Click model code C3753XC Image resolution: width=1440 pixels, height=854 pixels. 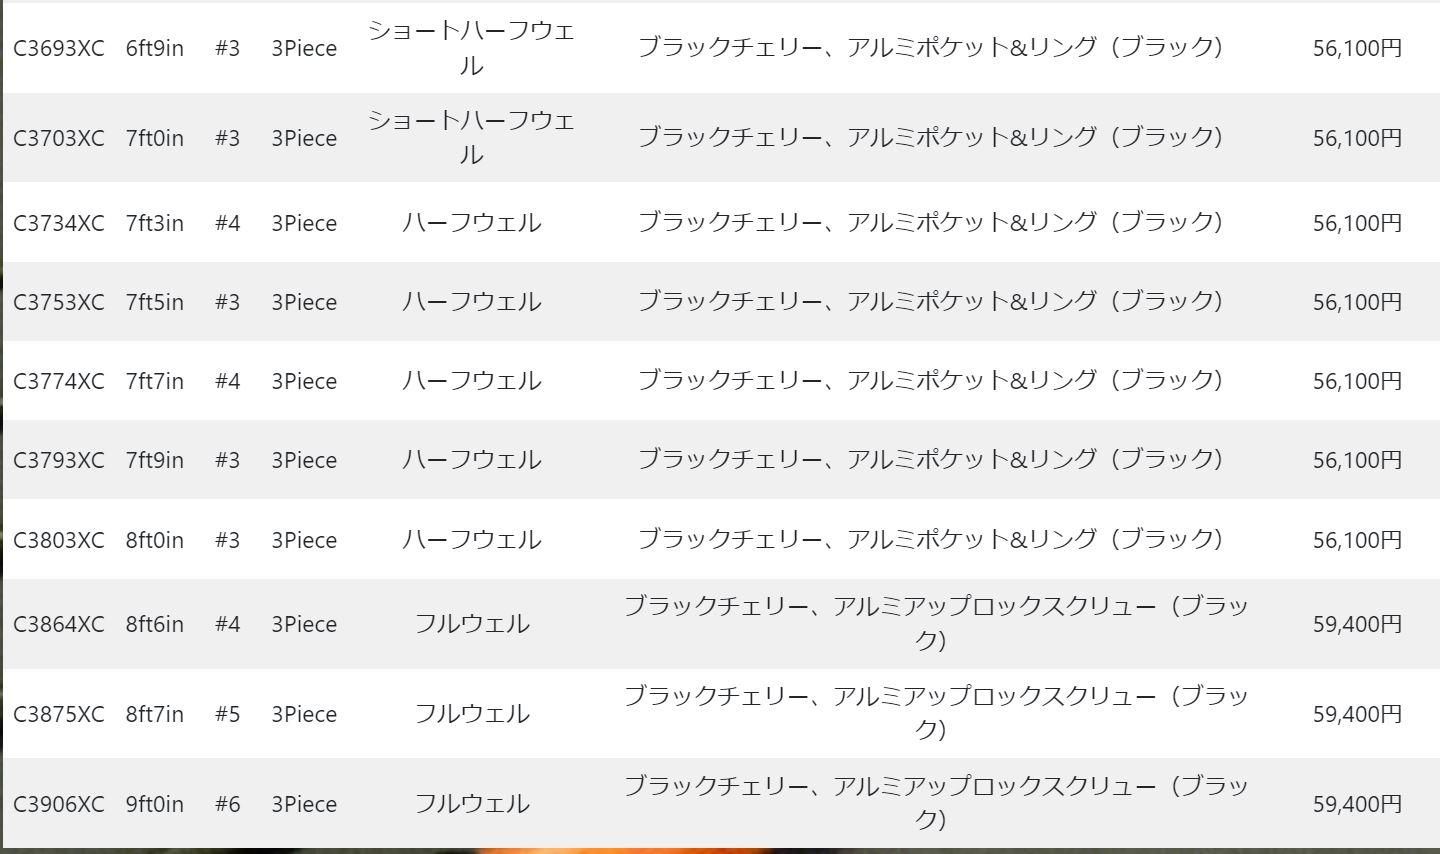coord(59,302)
